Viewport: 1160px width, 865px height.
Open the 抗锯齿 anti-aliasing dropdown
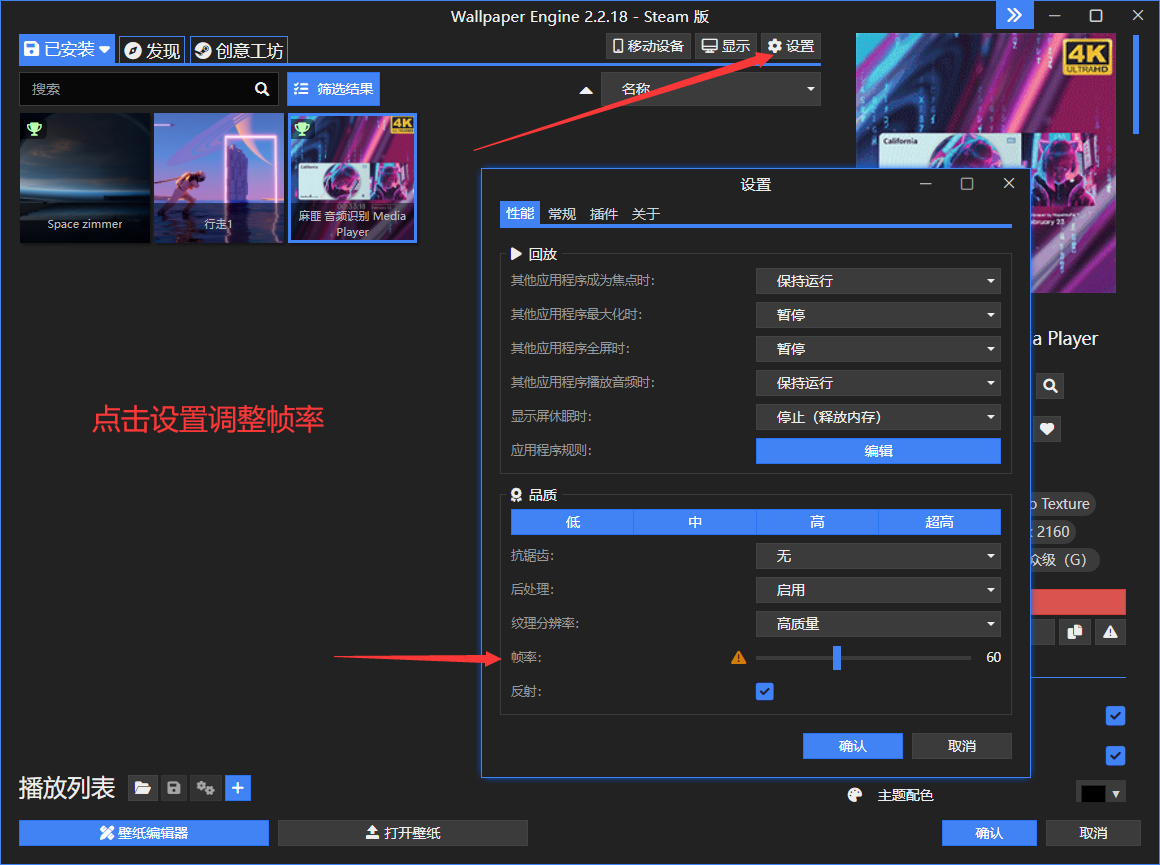point(878,556)
